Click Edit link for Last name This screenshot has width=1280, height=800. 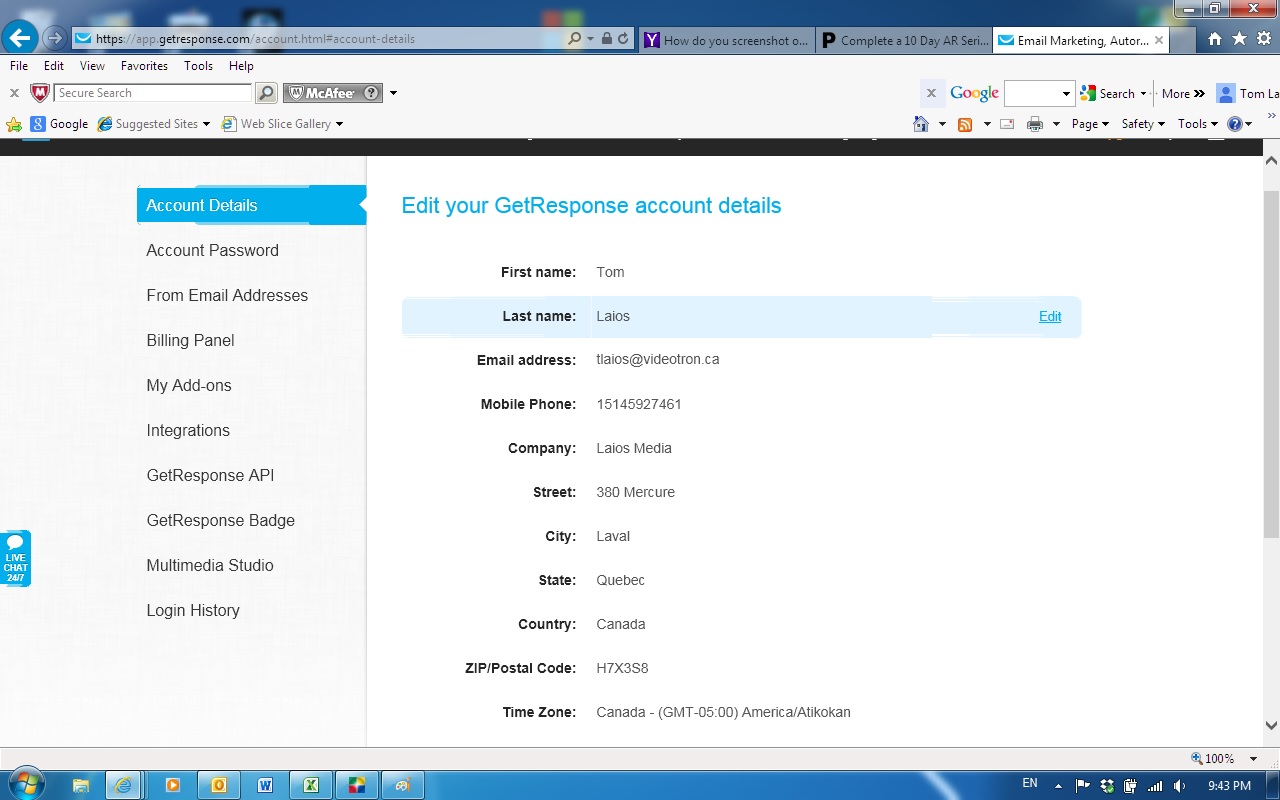coord(1050,316)
